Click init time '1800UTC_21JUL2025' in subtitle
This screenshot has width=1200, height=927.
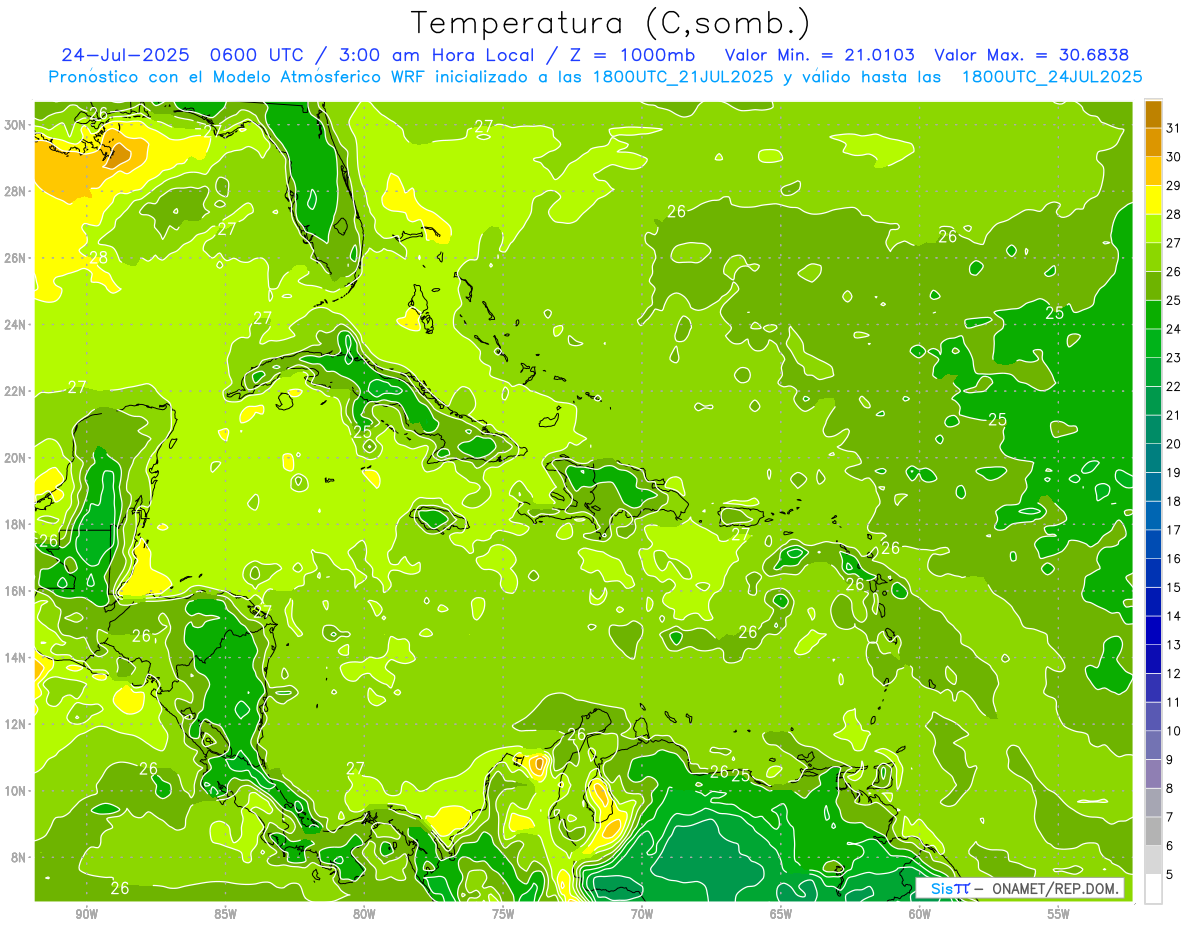pyautogui.click(x=684, y=77)
